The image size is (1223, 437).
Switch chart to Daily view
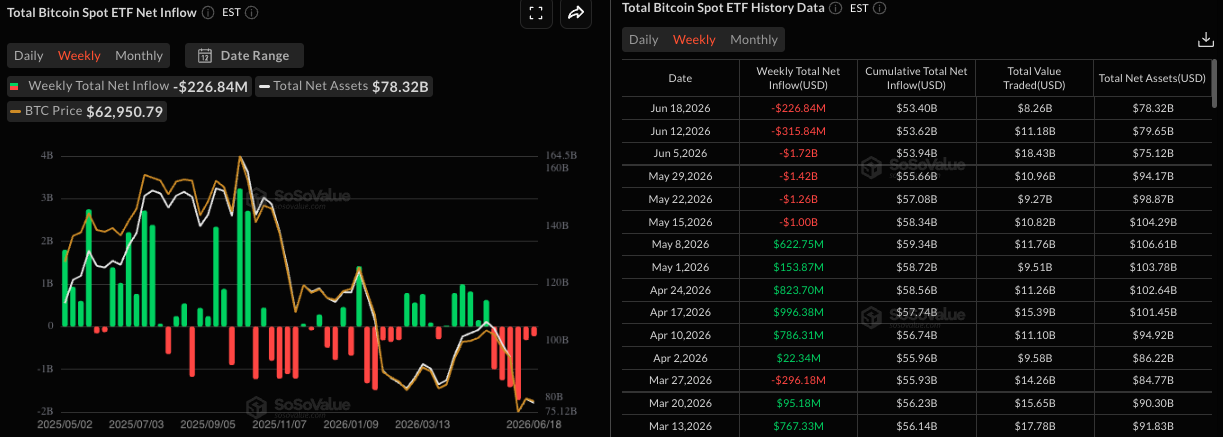coord(28,56)
